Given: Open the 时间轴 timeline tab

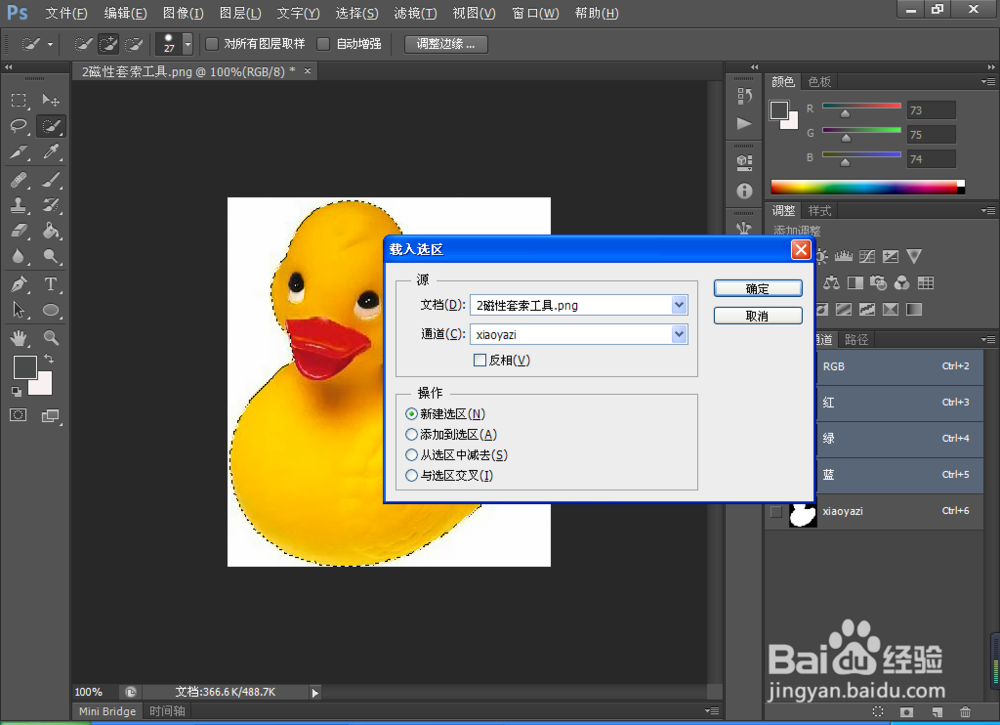Looking at the screenshot, I should [x=167, y=711].
